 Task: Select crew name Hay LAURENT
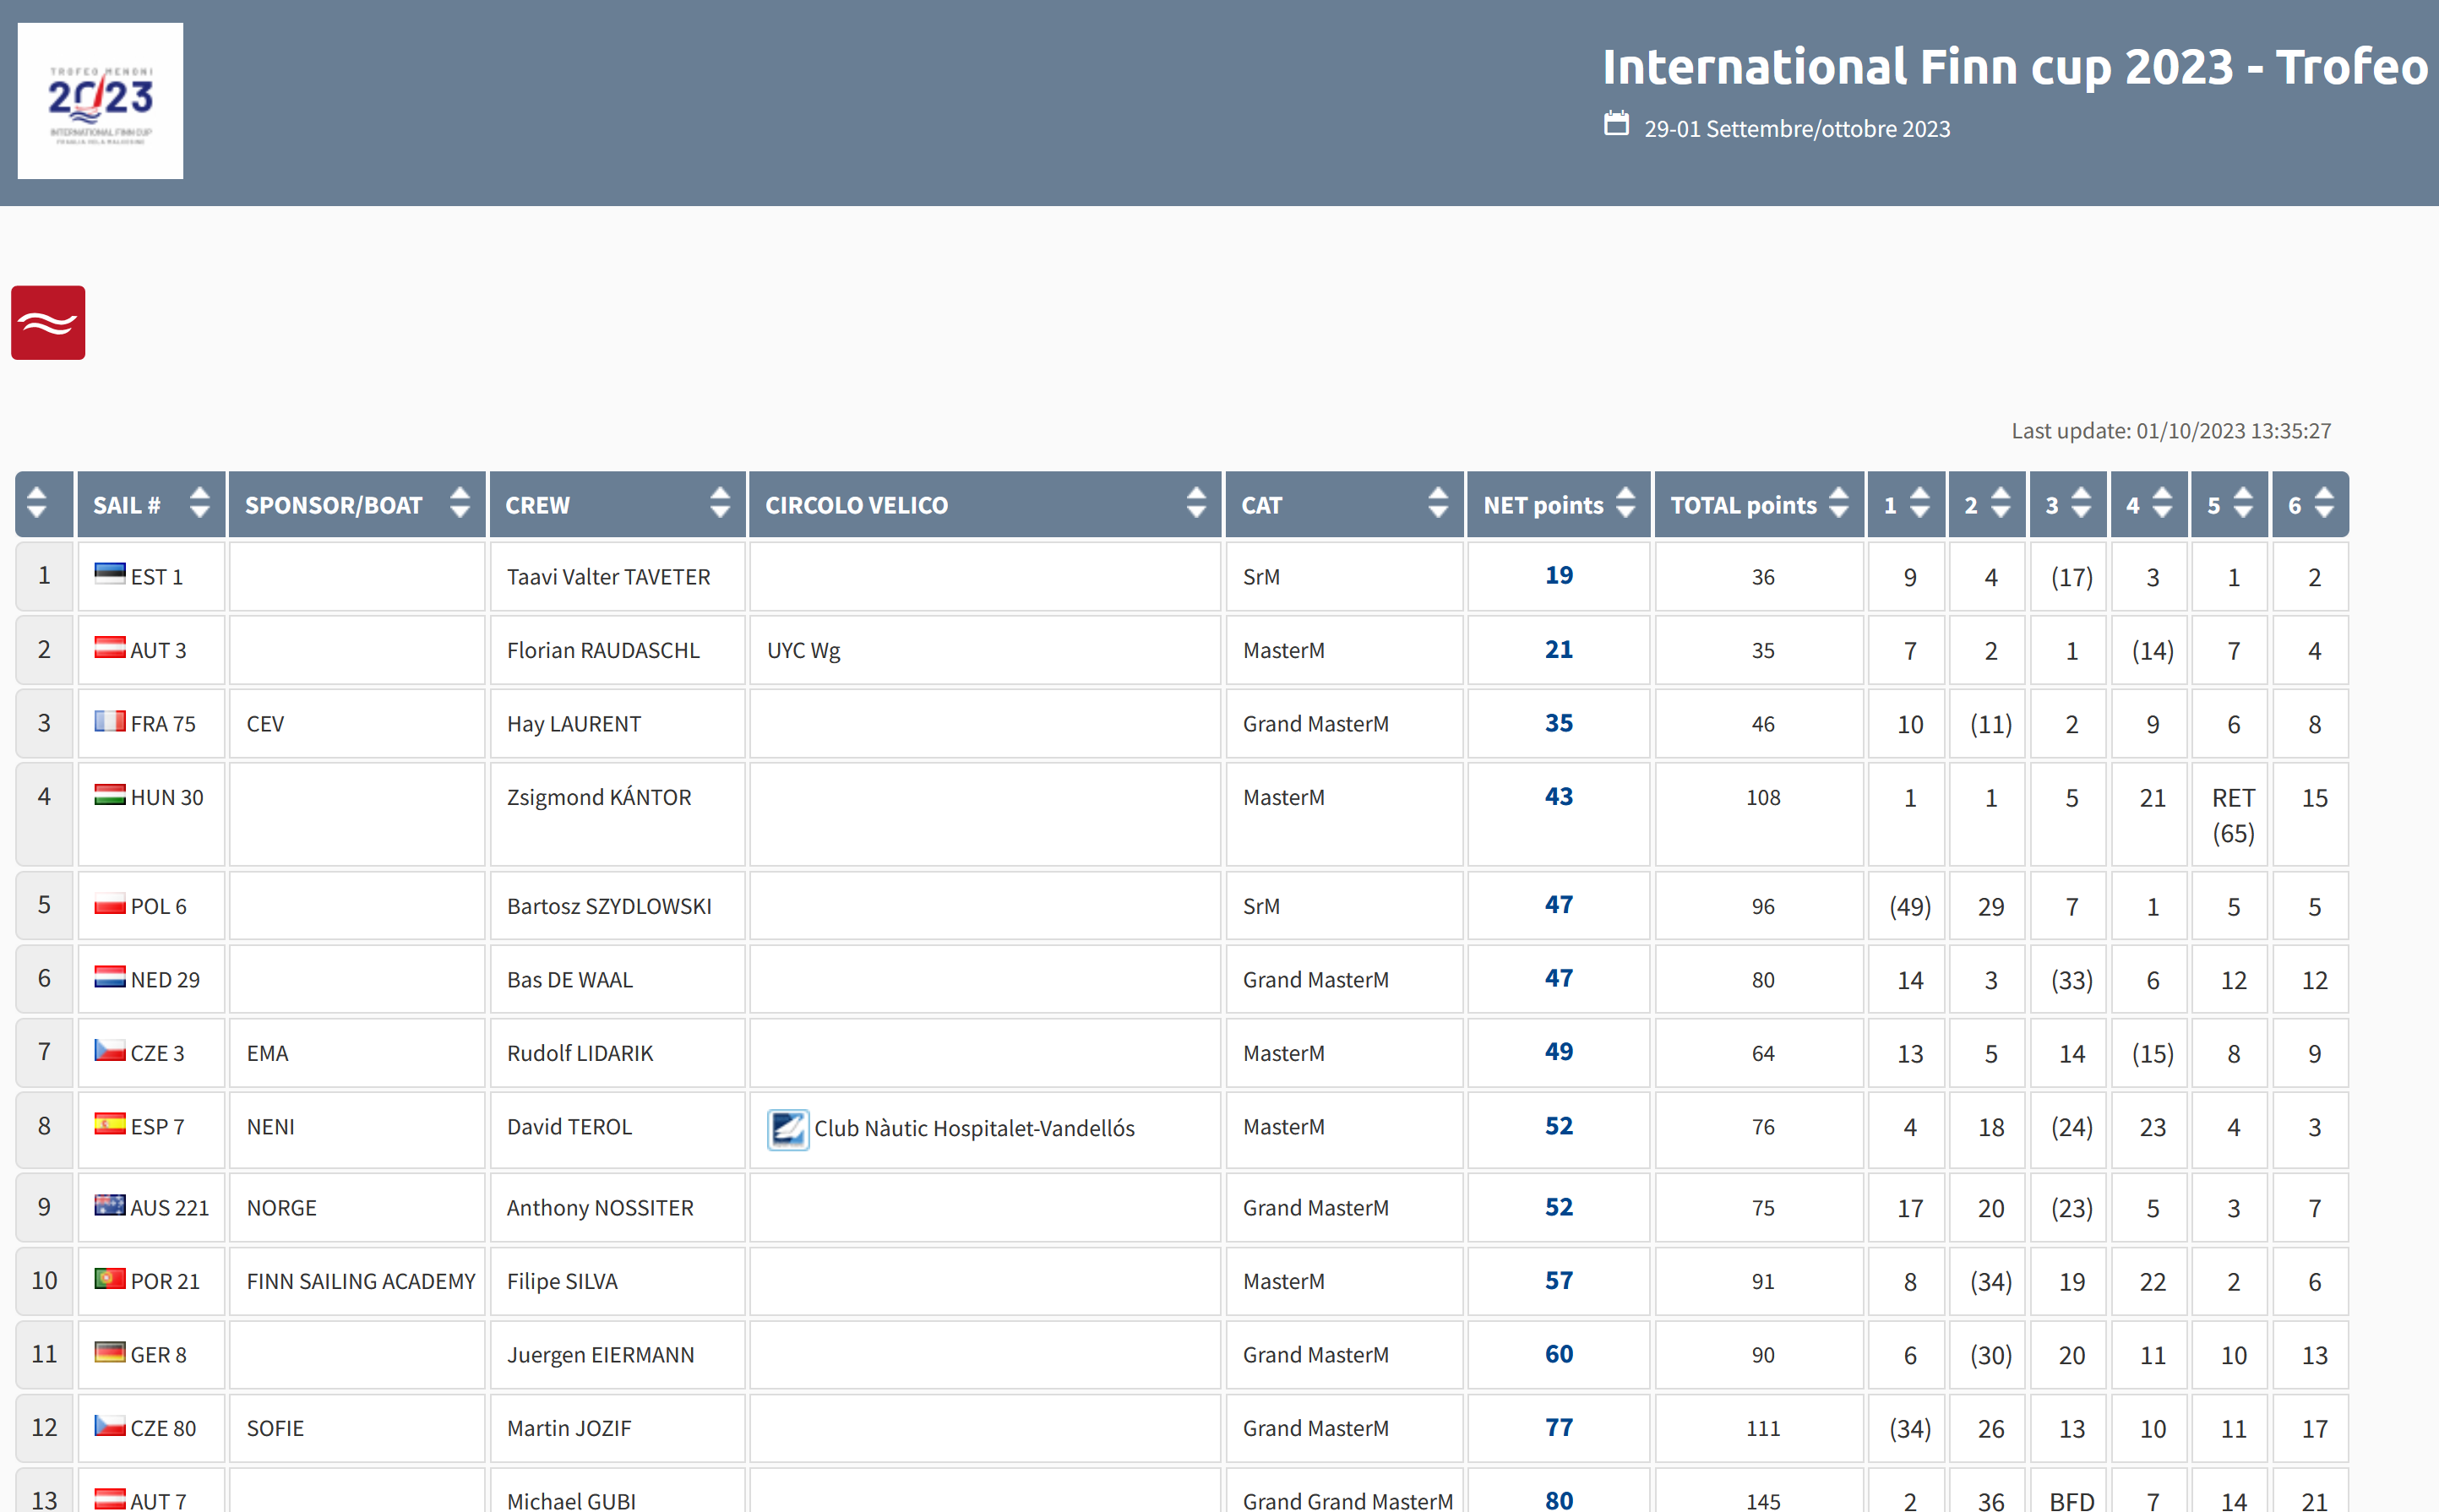coord(574,724)
